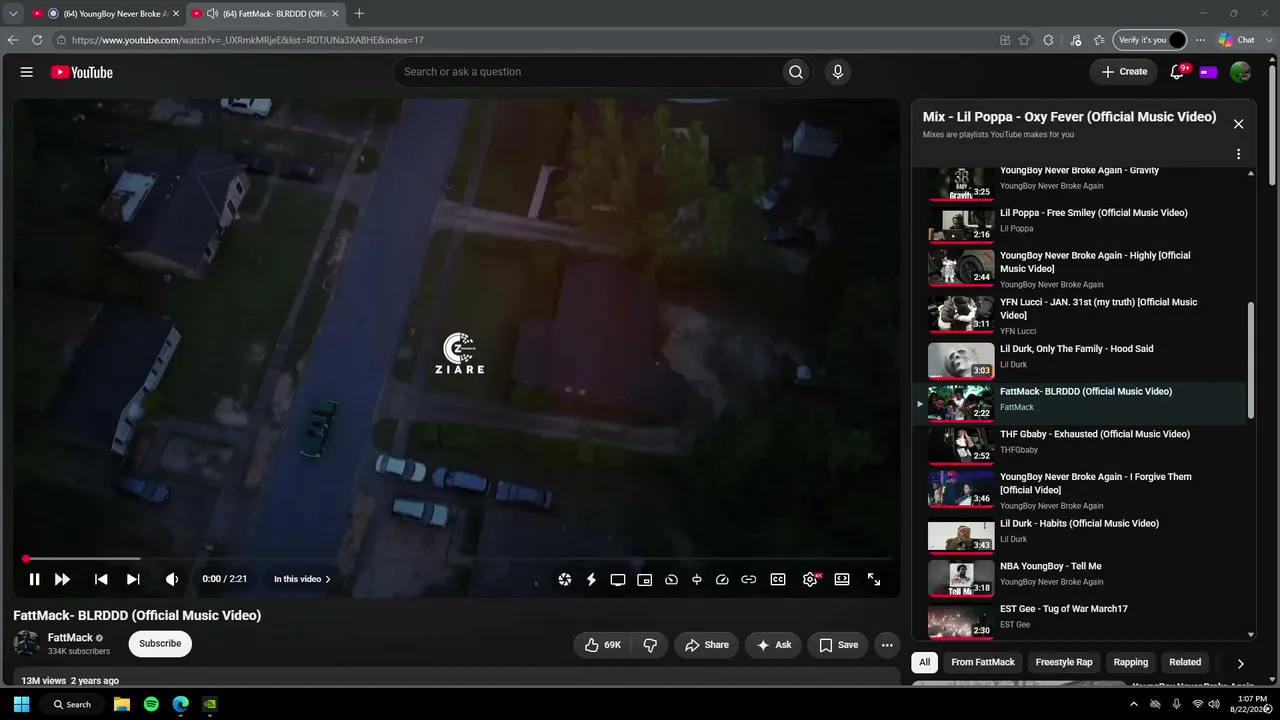Click the chain link icon in player

click(748, 579)
